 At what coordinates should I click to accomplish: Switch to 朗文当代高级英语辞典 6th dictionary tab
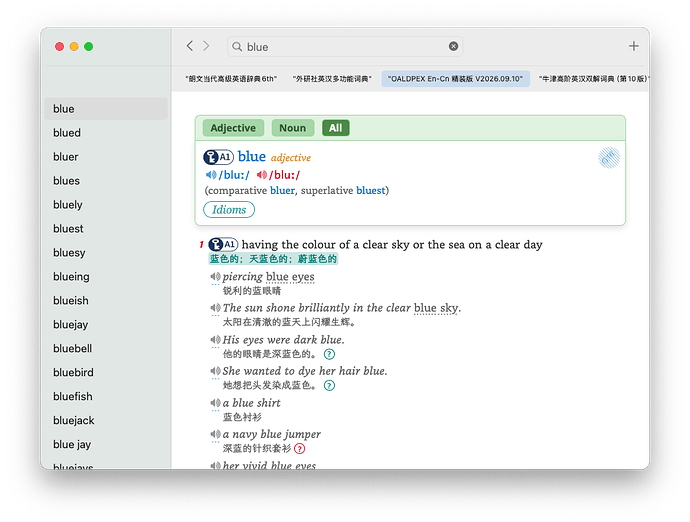pos(231,79)
